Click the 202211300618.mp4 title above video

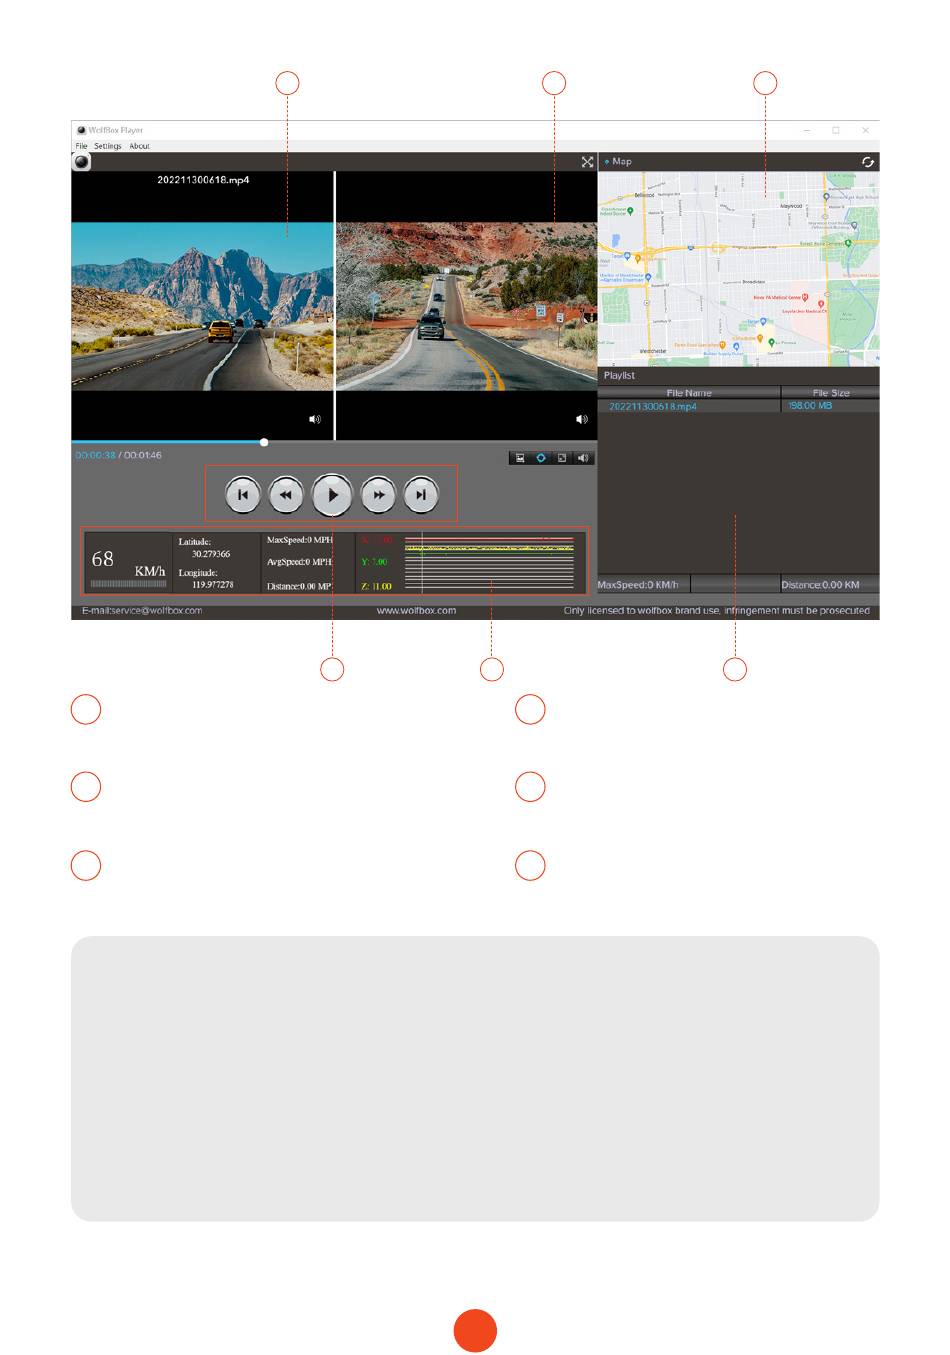pyautogui.click(x=203, y=180)
